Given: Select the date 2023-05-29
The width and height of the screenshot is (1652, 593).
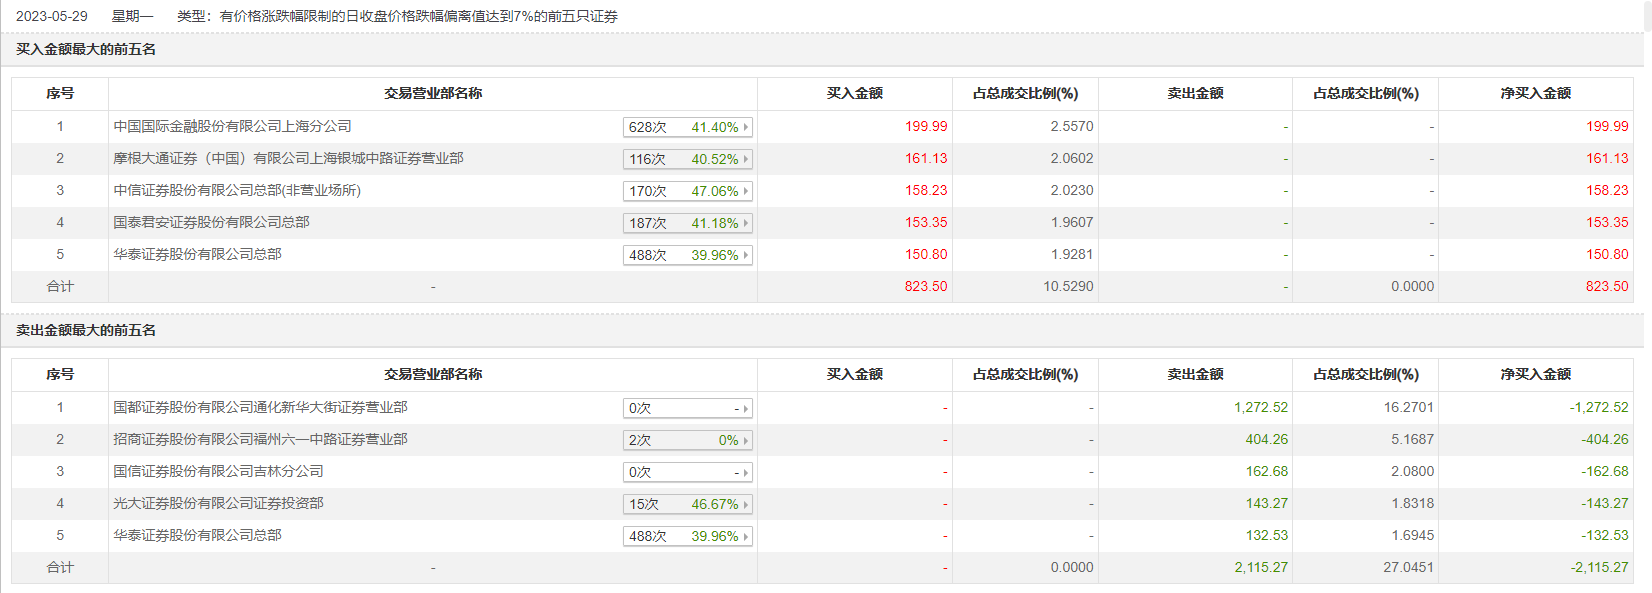Looking at the screenshot, I should (x=52, y=16).
